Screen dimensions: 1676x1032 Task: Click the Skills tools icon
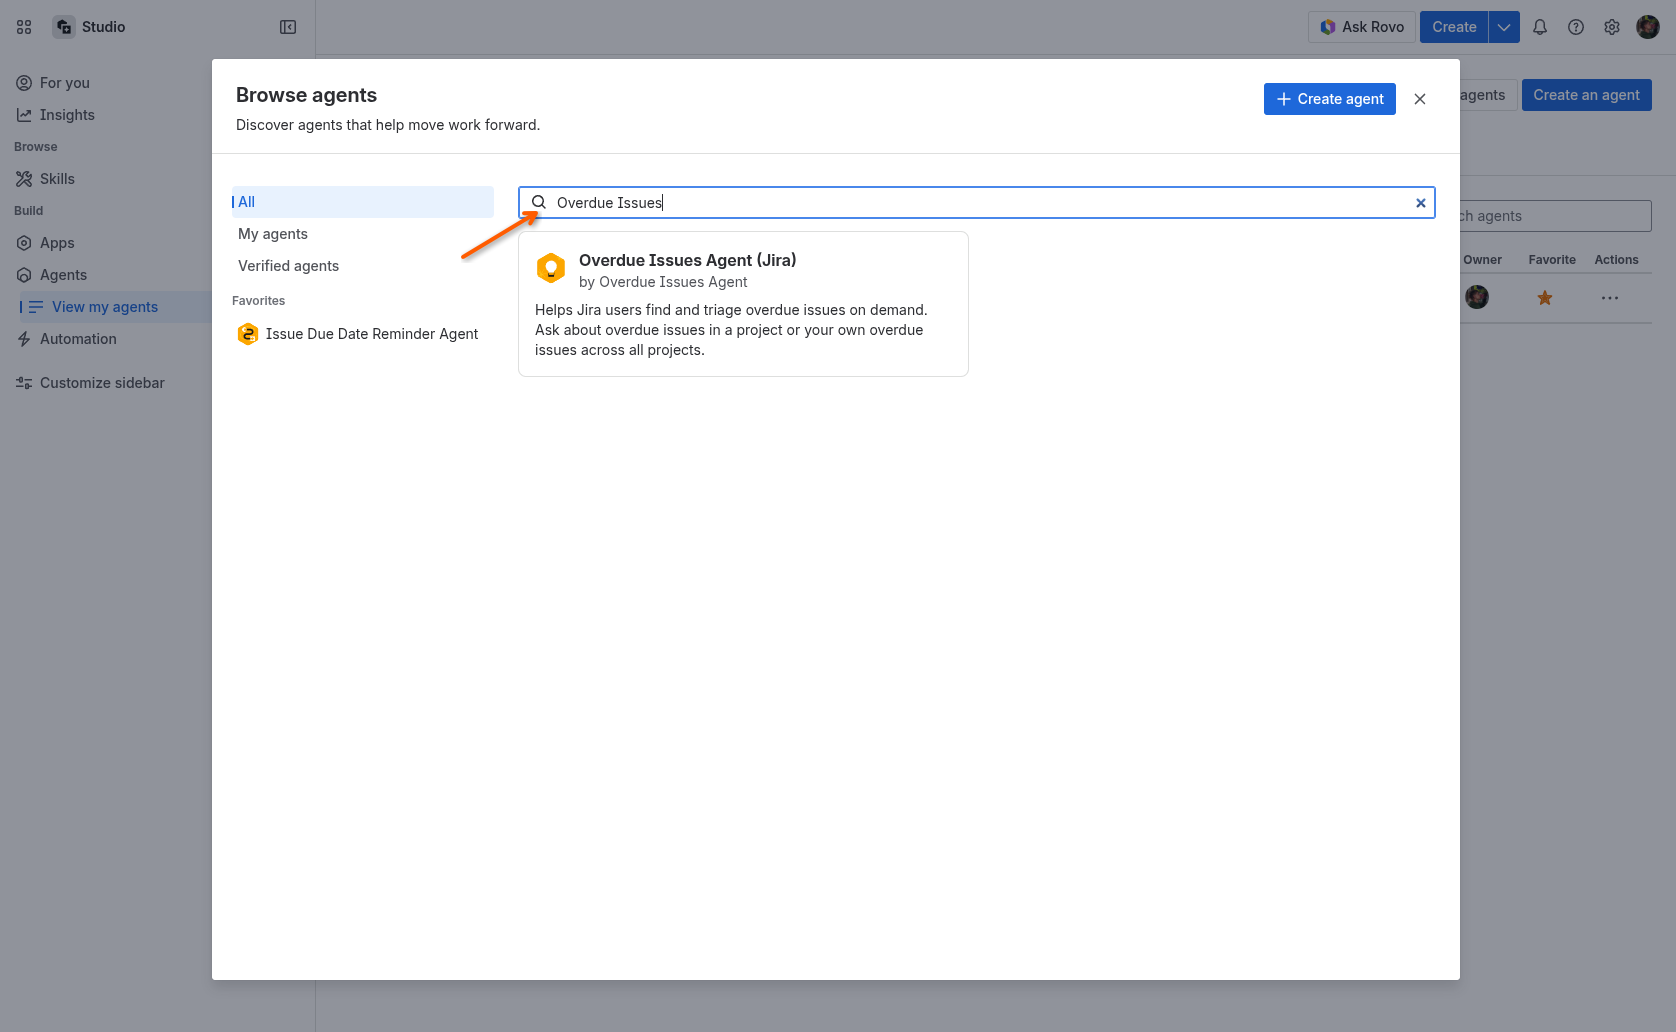24,179
